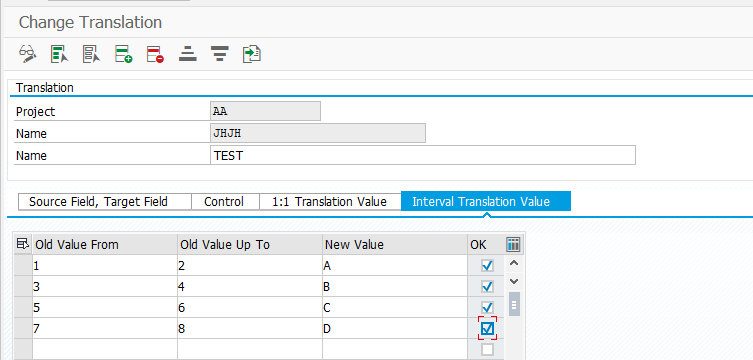The image size is (753, 360).
Task: Click the Sort Ascending icon
Action: tap(188, 53)
